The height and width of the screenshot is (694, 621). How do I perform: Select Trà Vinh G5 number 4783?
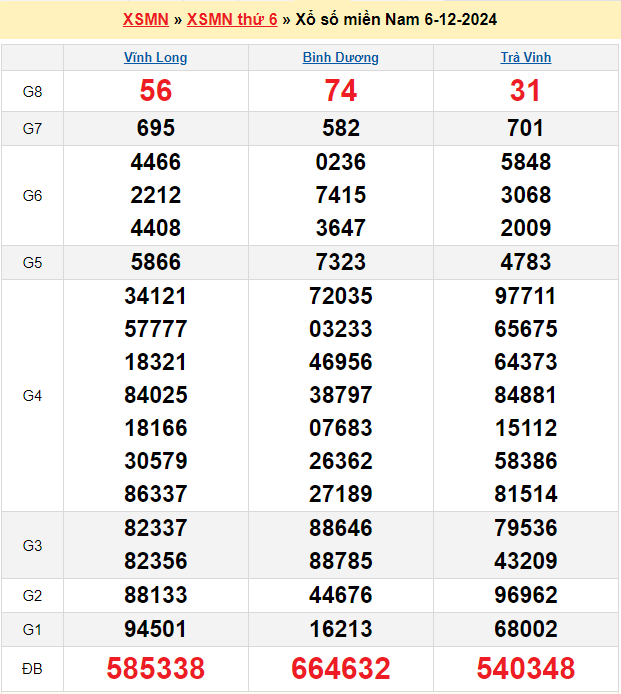526,262
